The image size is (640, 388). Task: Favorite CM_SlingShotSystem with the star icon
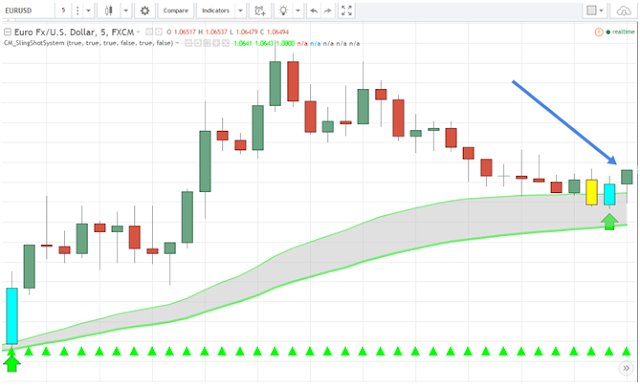[x=216, y=43]
